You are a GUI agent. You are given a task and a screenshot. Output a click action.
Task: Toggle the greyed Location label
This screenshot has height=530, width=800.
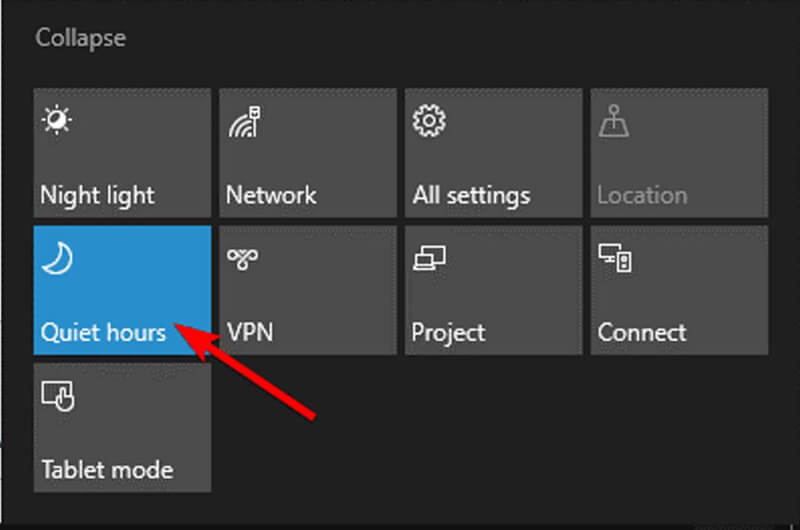pos(642,195)
